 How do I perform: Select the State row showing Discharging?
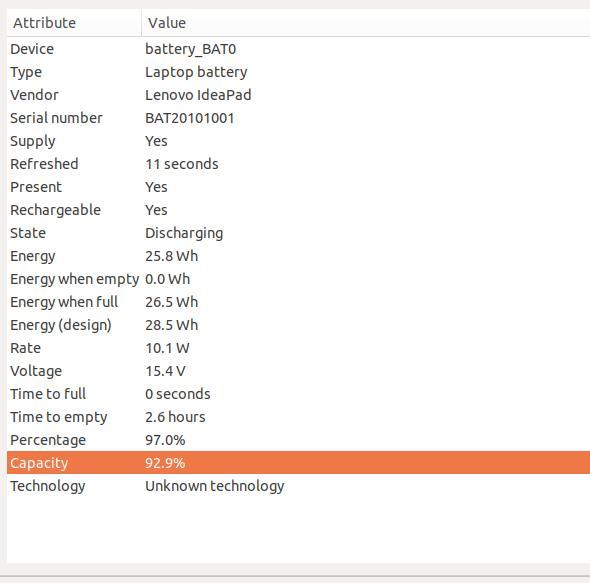[x=298, y=233]
